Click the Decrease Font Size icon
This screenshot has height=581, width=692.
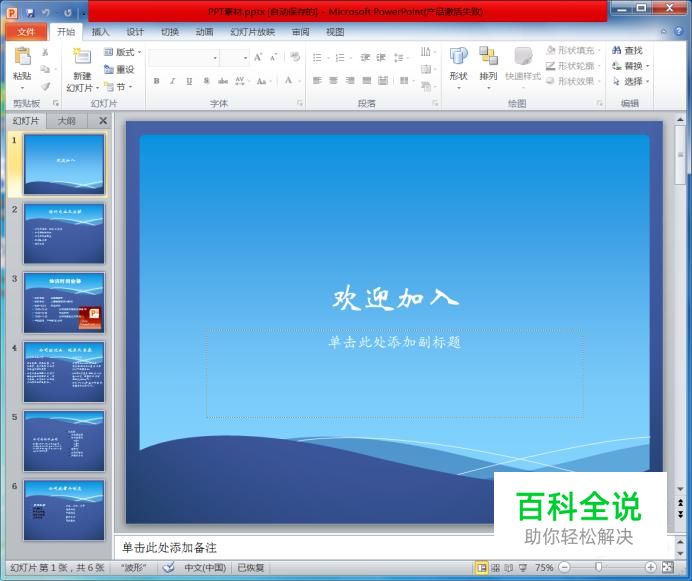click(x=274, y=57)
